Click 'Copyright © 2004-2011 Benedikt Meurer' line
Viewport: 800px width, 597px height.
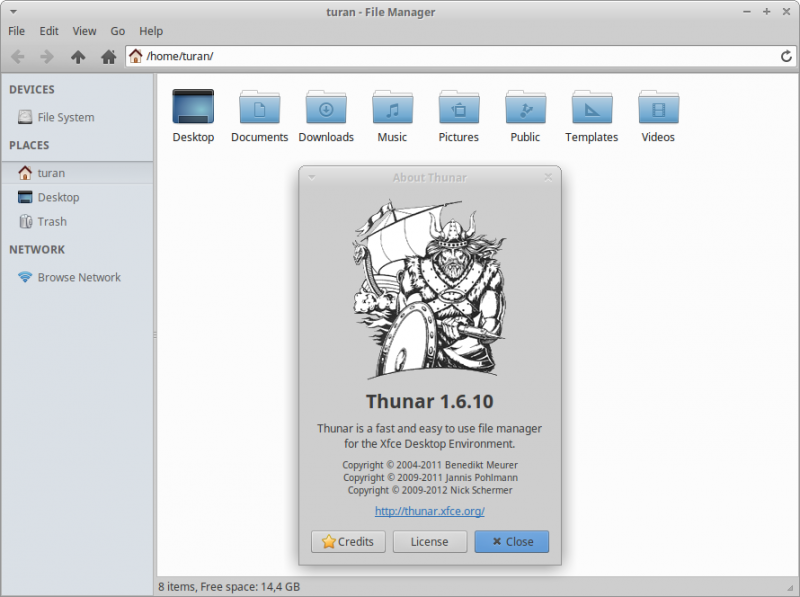(x=430, y=465)
